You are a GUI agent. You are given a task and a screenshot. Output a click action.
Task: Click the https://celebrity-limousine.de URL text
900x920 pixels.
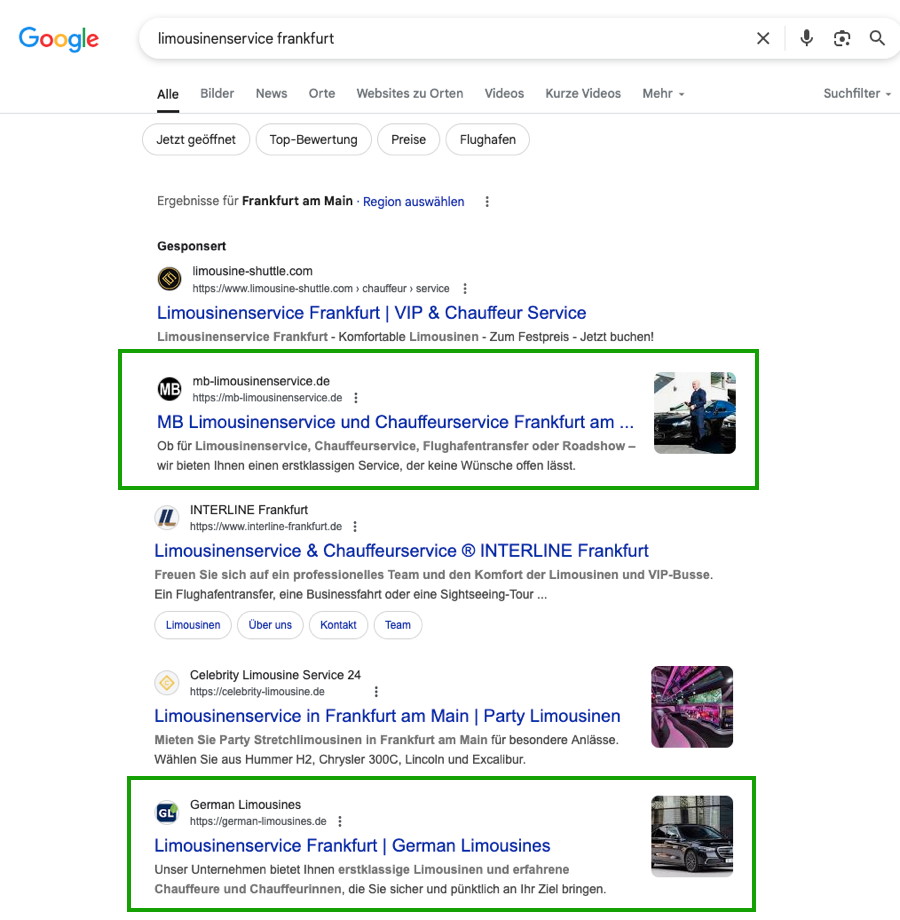tap(257, 692)
